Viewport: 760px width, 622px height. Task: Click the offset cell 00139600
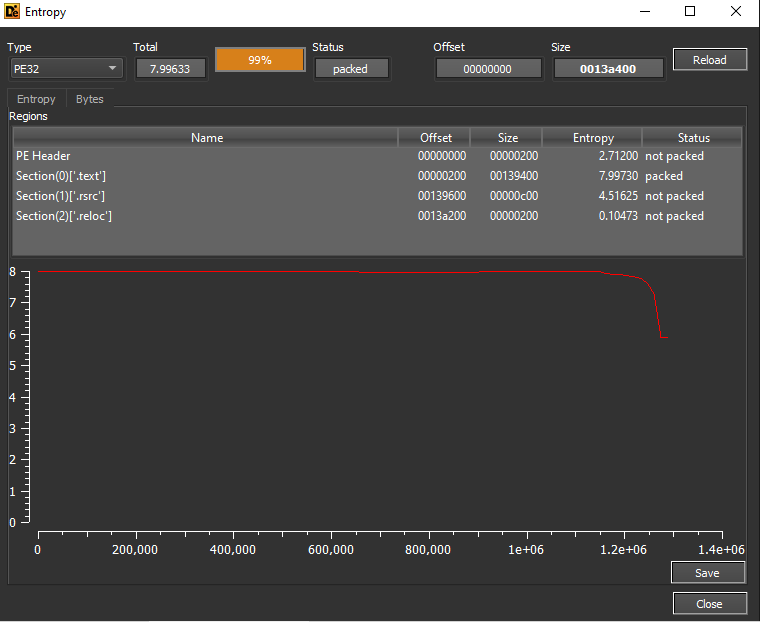click(x=442, y=196)
